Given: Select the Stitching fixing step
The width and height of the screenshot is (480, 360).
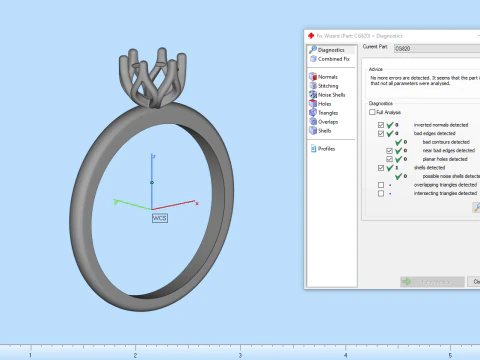Looking at the screenshot, I should pos(323,86).
